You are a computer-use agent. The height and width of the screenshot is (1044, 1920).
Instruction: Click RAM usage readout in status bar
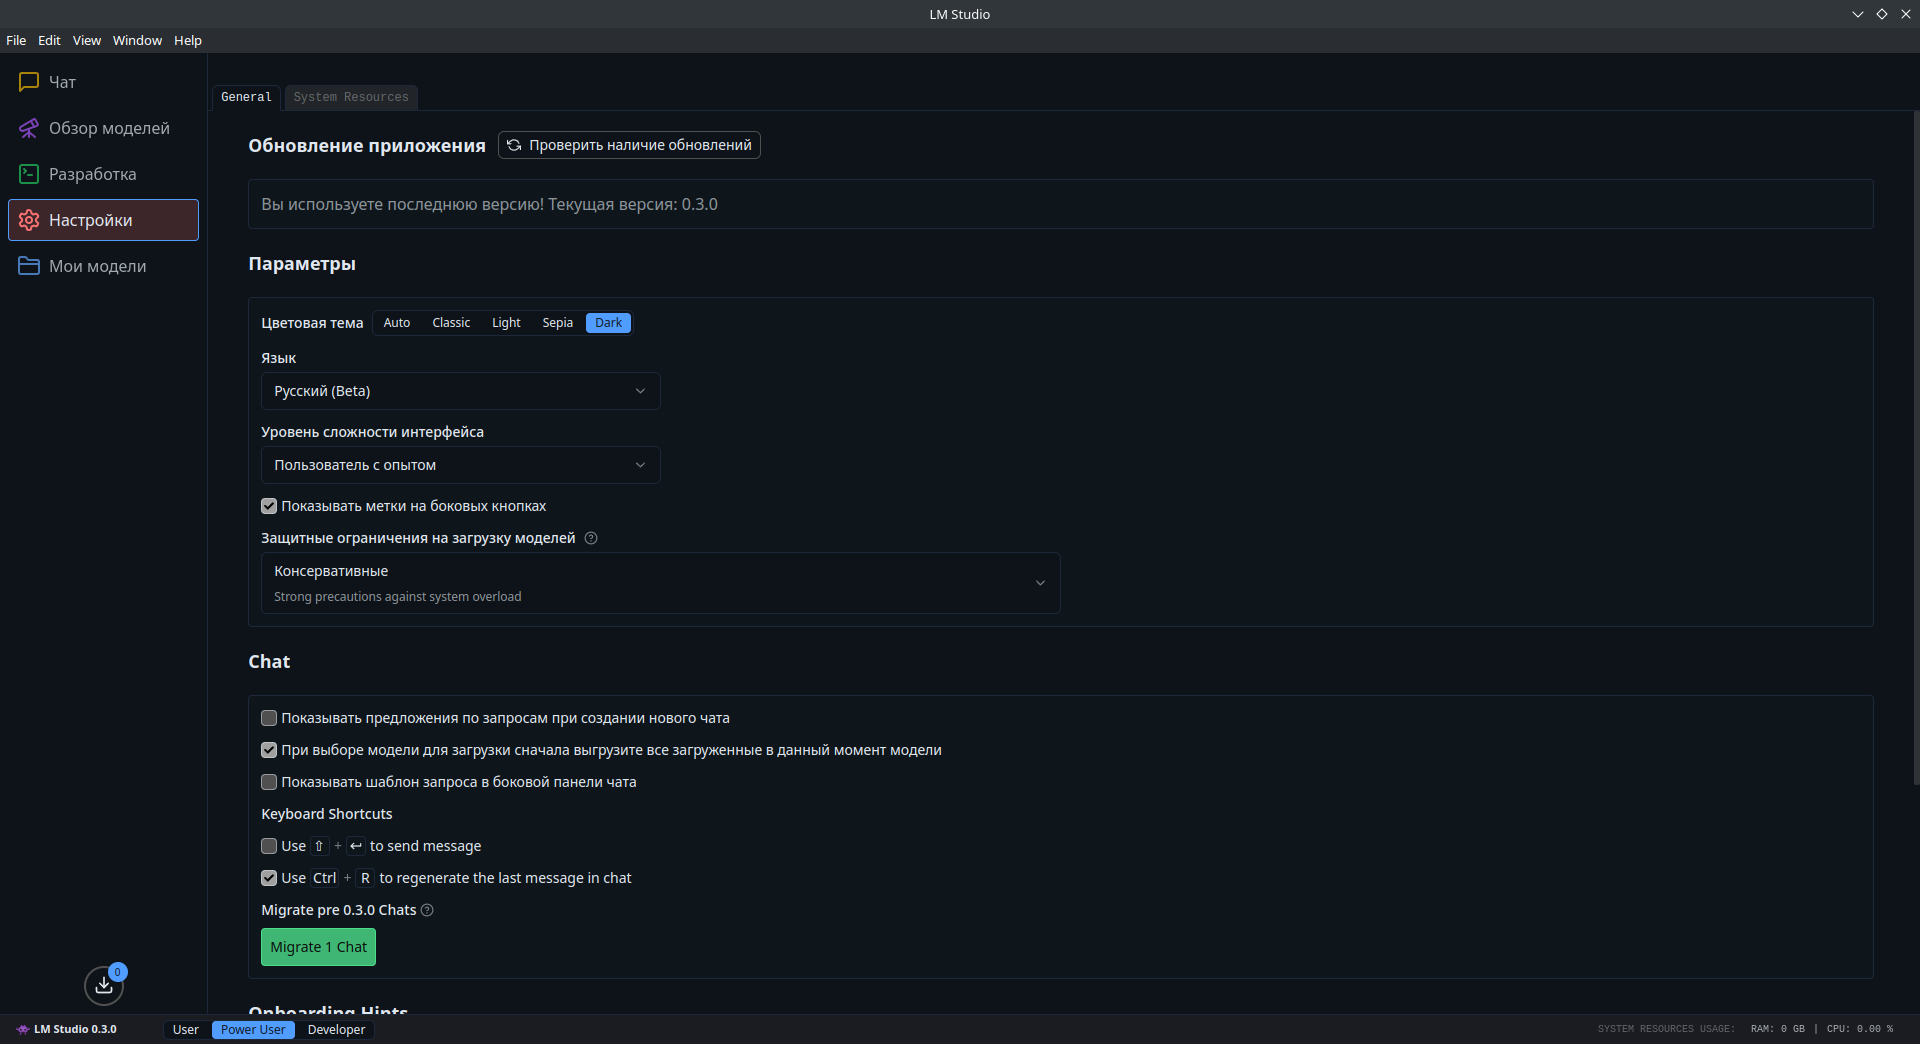coord(1778,1029)
